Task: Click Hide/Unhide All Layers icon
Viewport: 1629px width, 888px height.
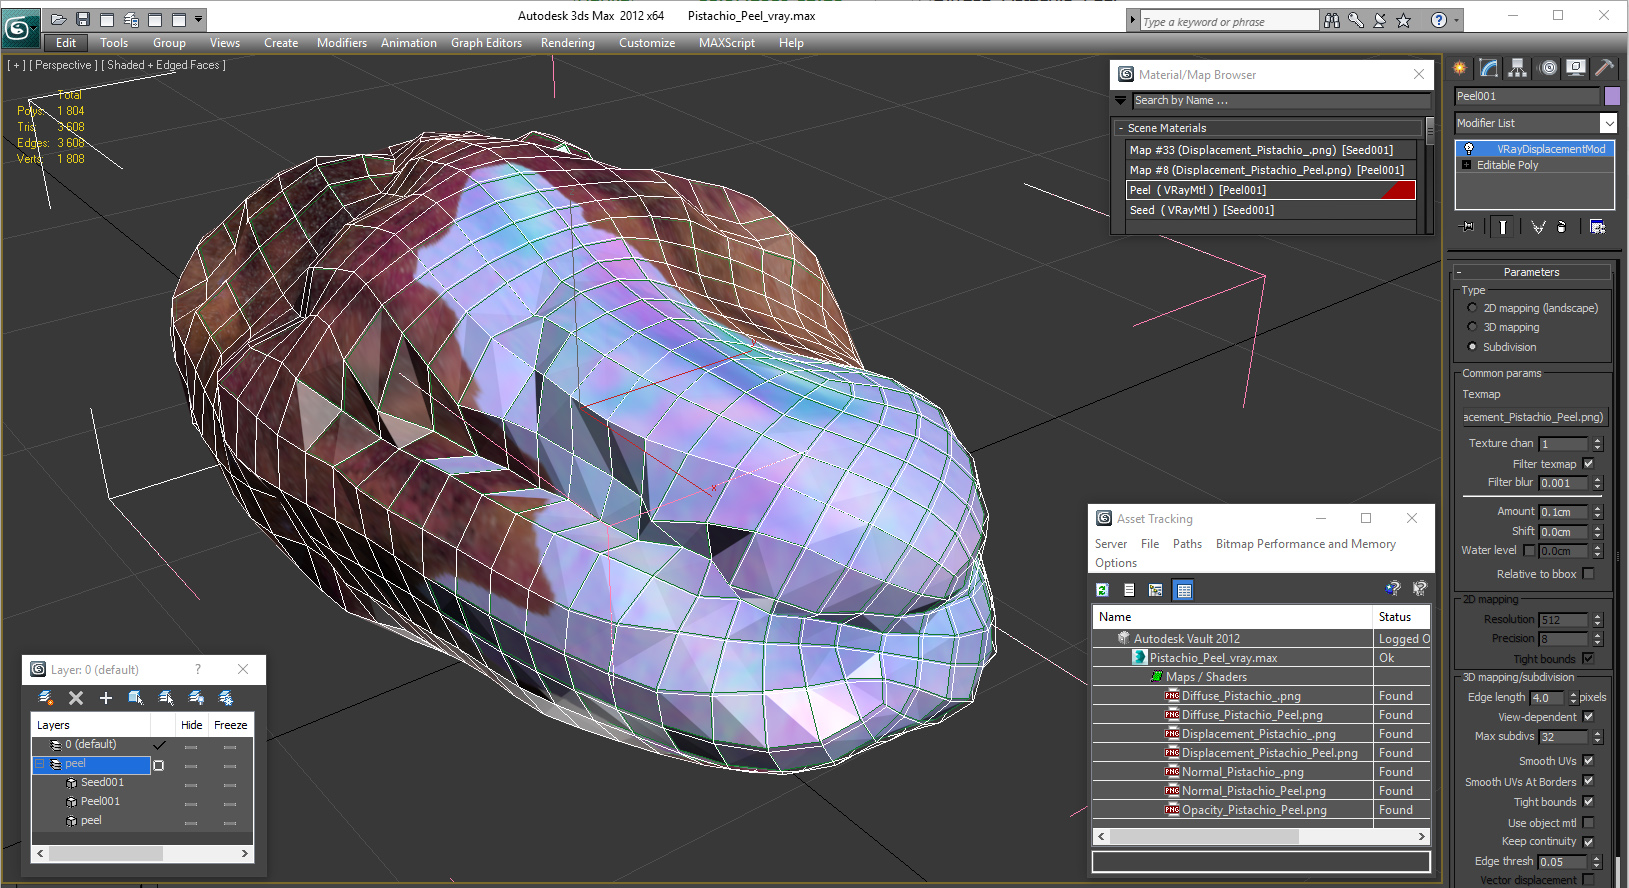Action: tap(196, 698)
